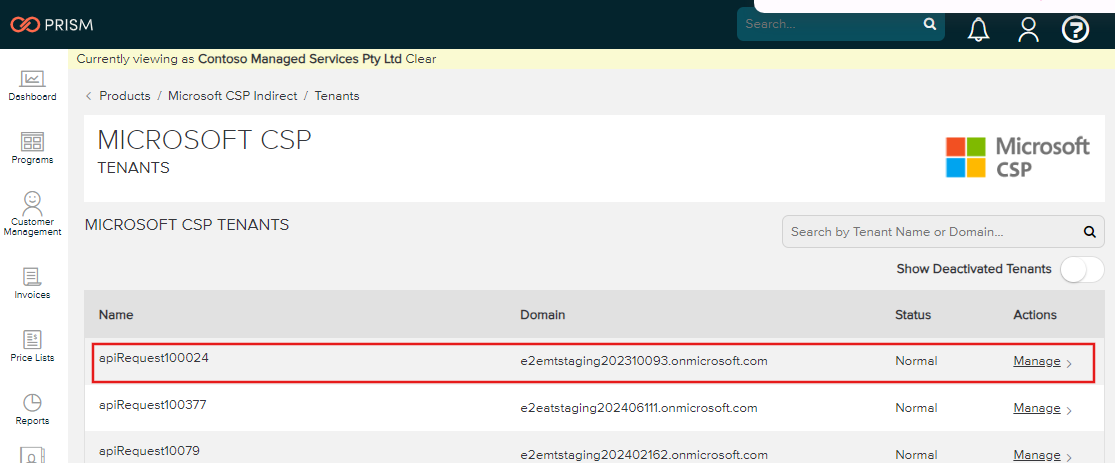Open Programs in the sidebar
Screen dimensions: 1115x463
(x=33, y=148)
